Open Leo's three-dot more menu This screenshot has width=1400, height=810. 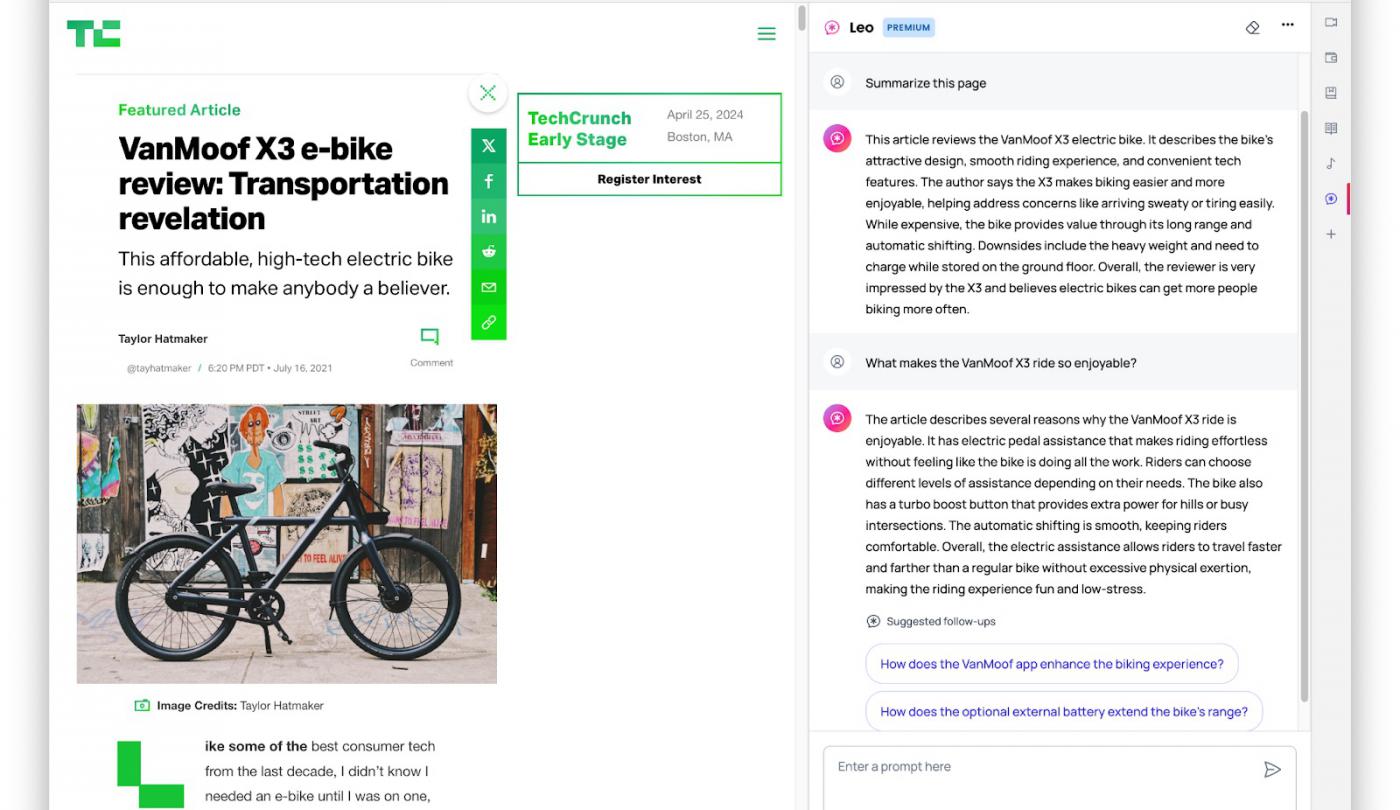(x=1288, y=26)
